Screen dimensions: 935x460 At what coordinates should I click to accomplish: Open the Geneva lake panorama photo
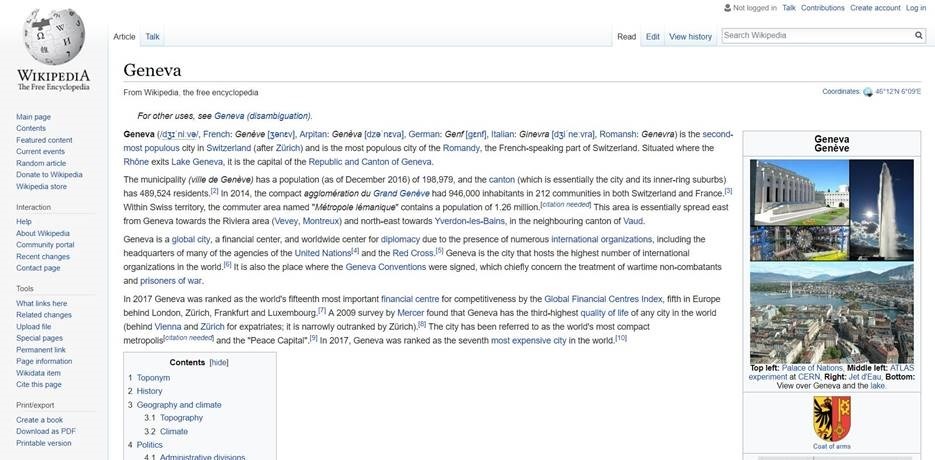832,313
